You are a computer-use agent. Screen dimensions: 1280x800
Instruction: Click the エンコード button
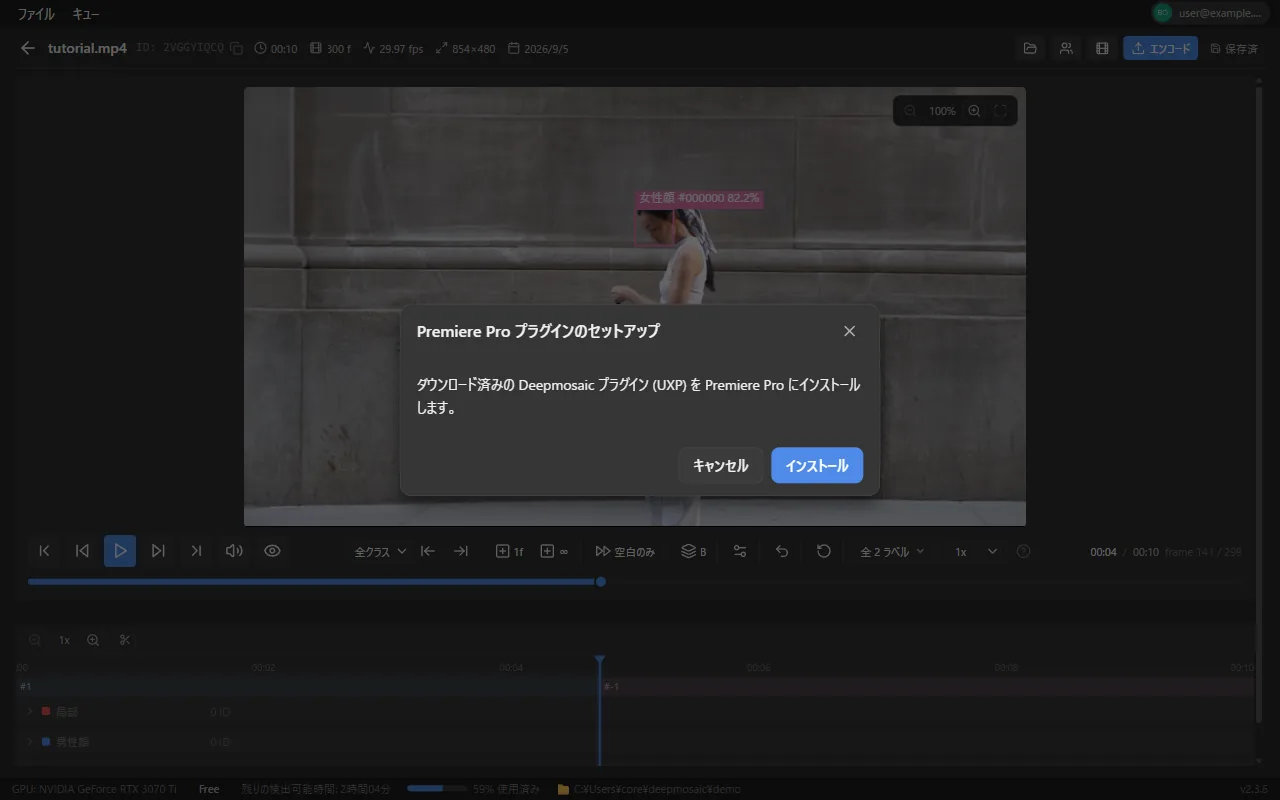1160,48
